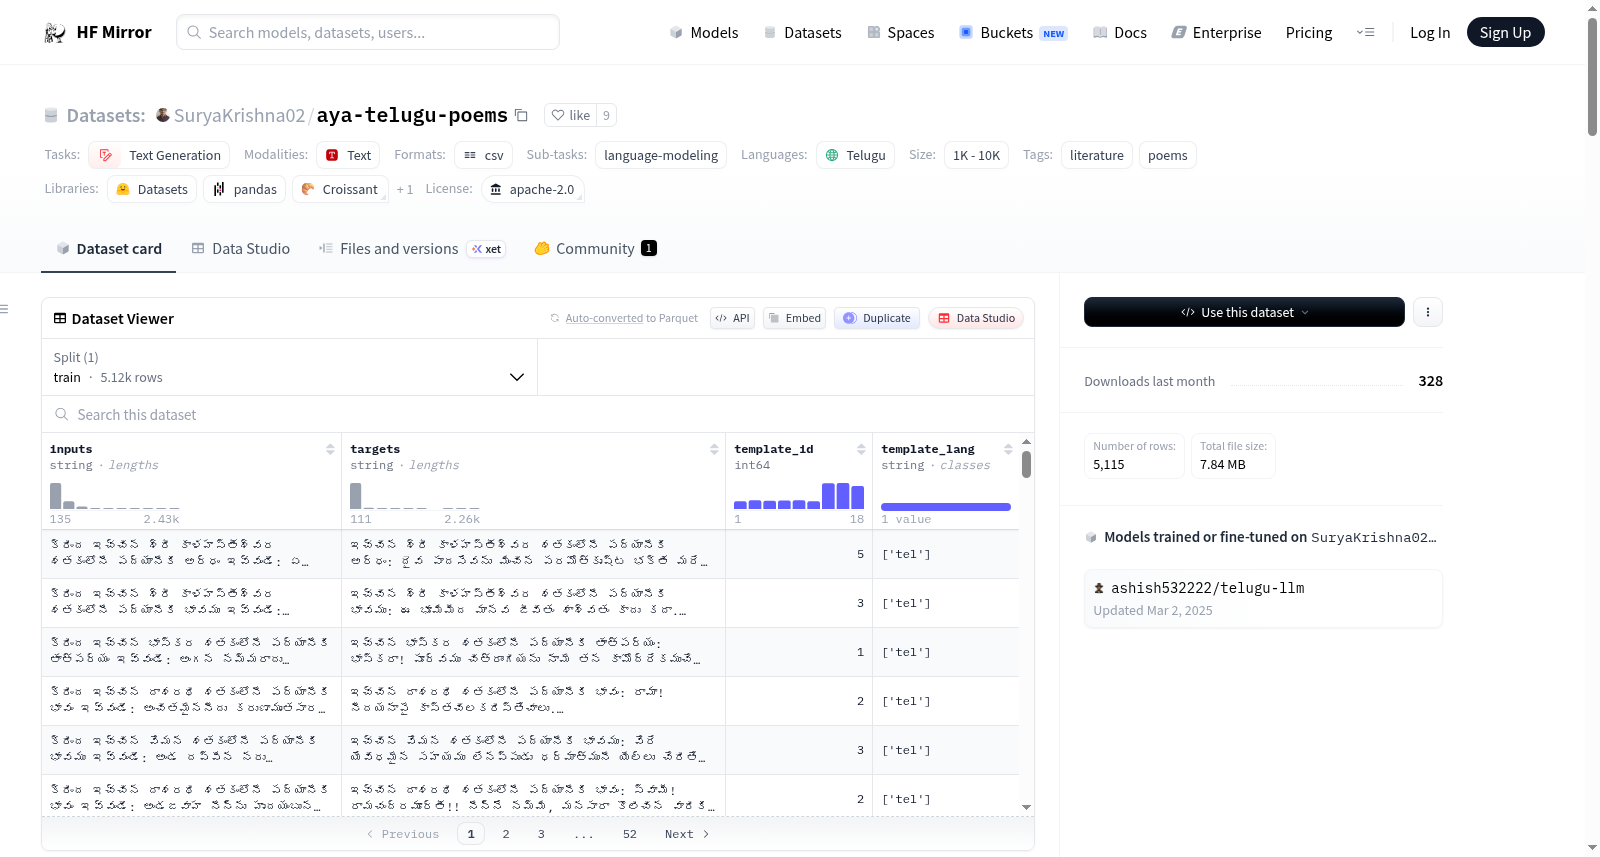The image size is (1600, 857).
Task: Click the template_id histogram bars
Action: pyautogui.click(x=799, y=496)
